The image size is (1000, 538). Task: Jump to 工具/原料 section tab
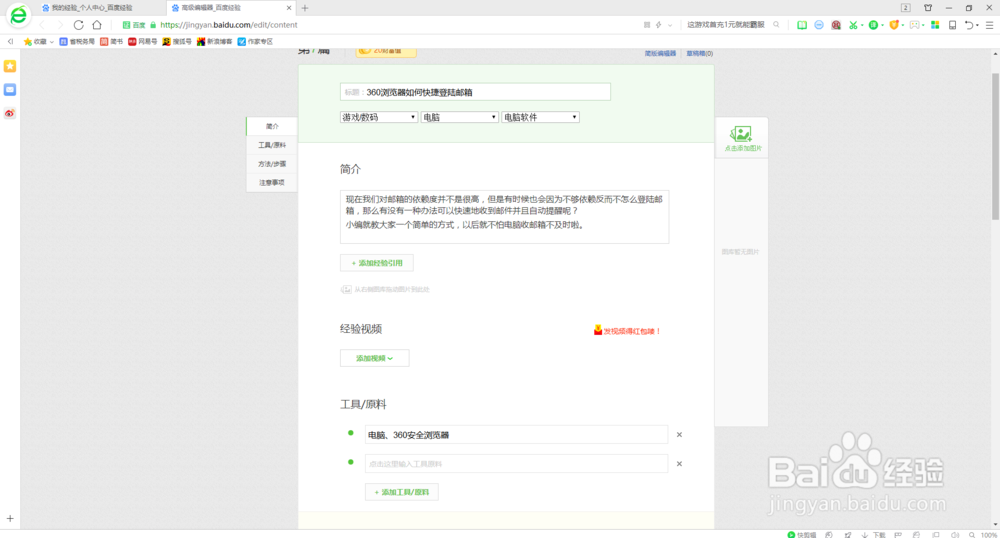272,145
